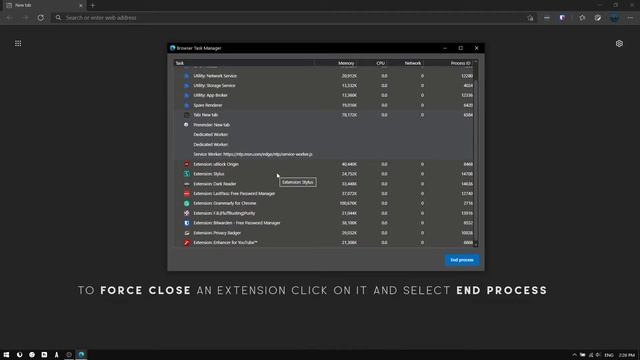This screenshot has height=360, width=640.
Task: Click the End process button
Action: point(462,260)
